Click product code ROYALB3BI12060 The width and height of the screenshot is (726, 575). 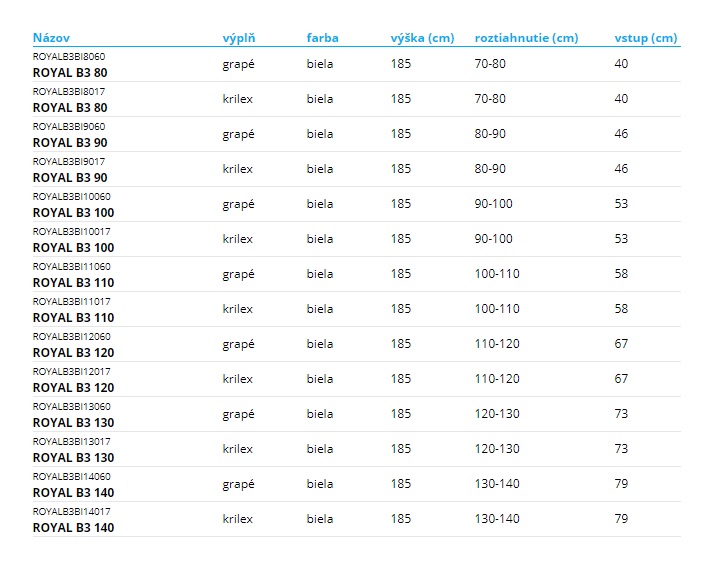pyautogui.click(x=72, y=337)
